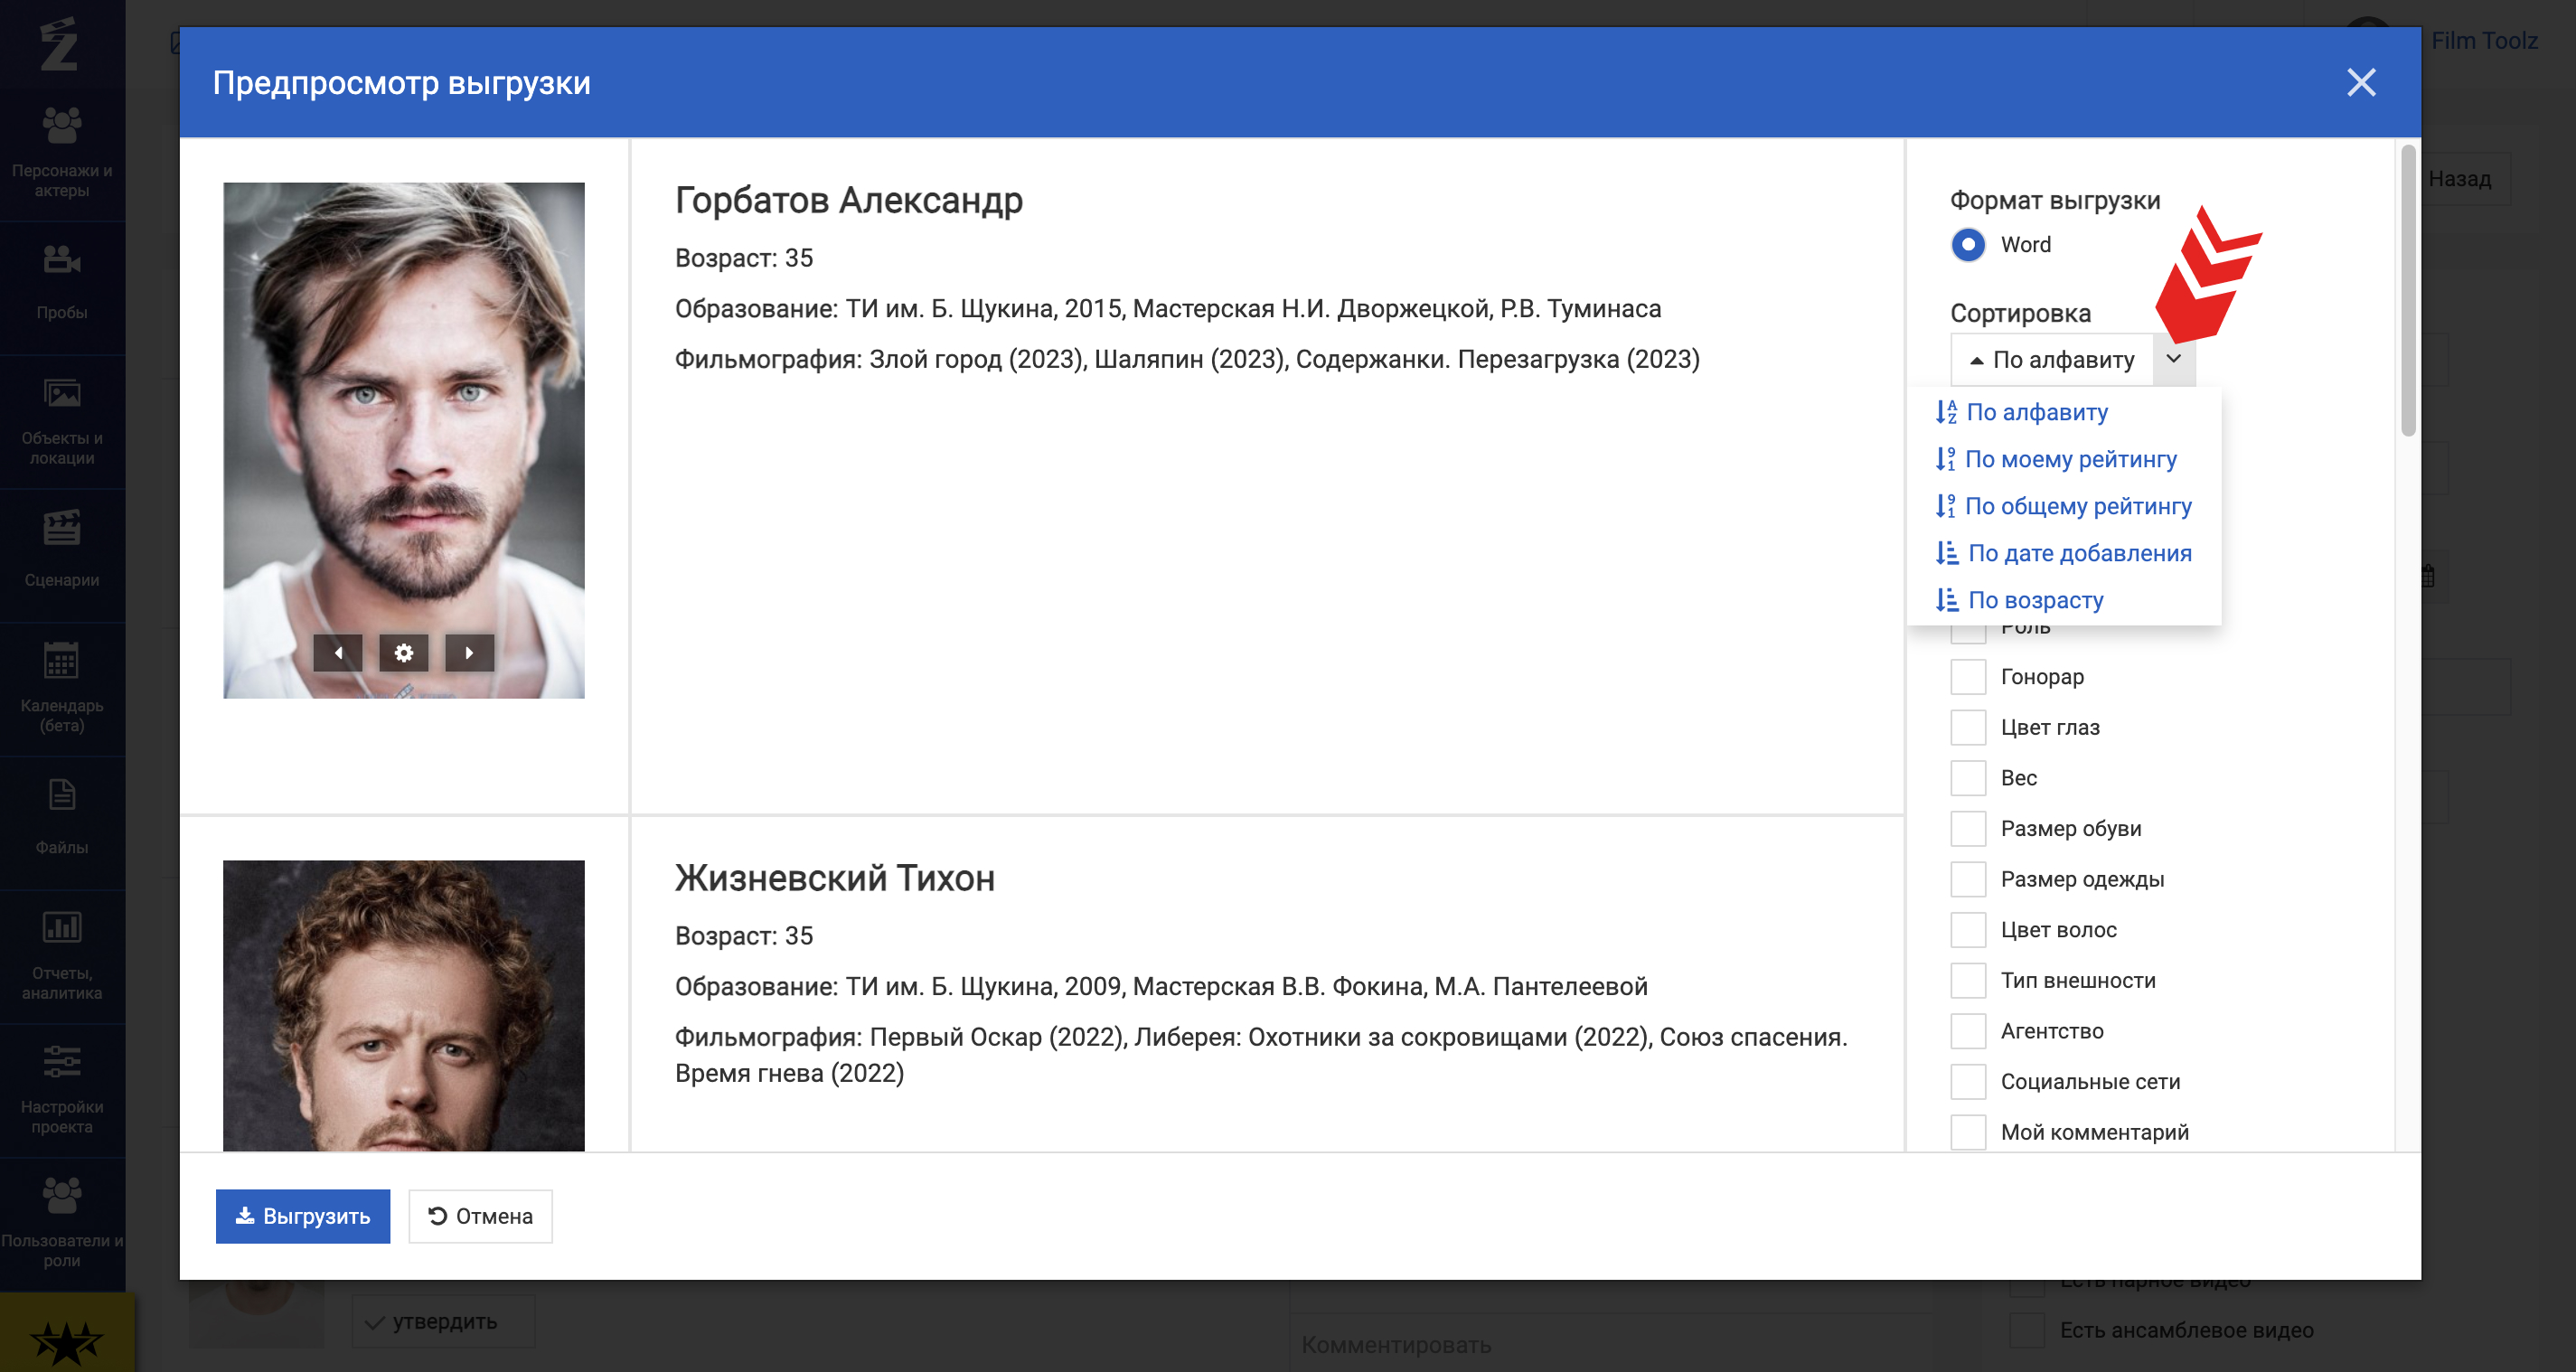Check the Цвет глаз option

click(x=1967, y=728)
